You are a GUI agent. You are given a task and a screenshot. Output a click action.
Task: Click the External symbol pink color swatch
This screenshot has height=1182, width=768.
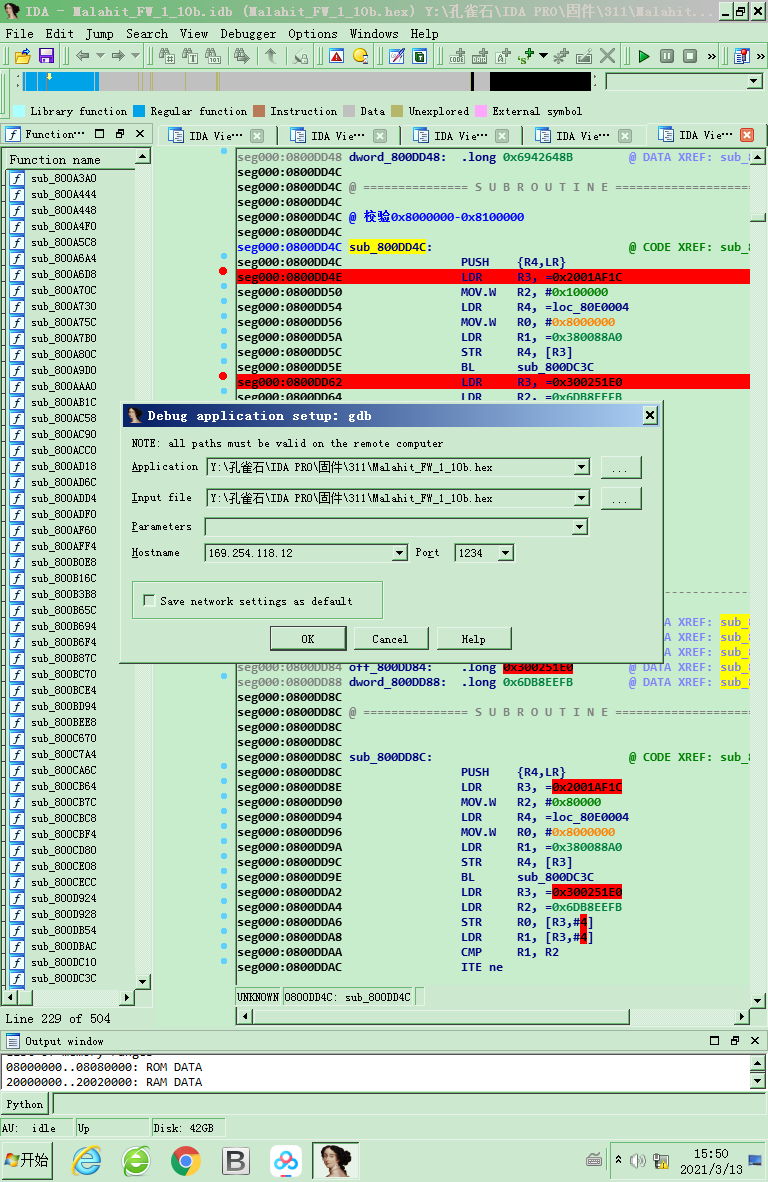coord(481,112)
